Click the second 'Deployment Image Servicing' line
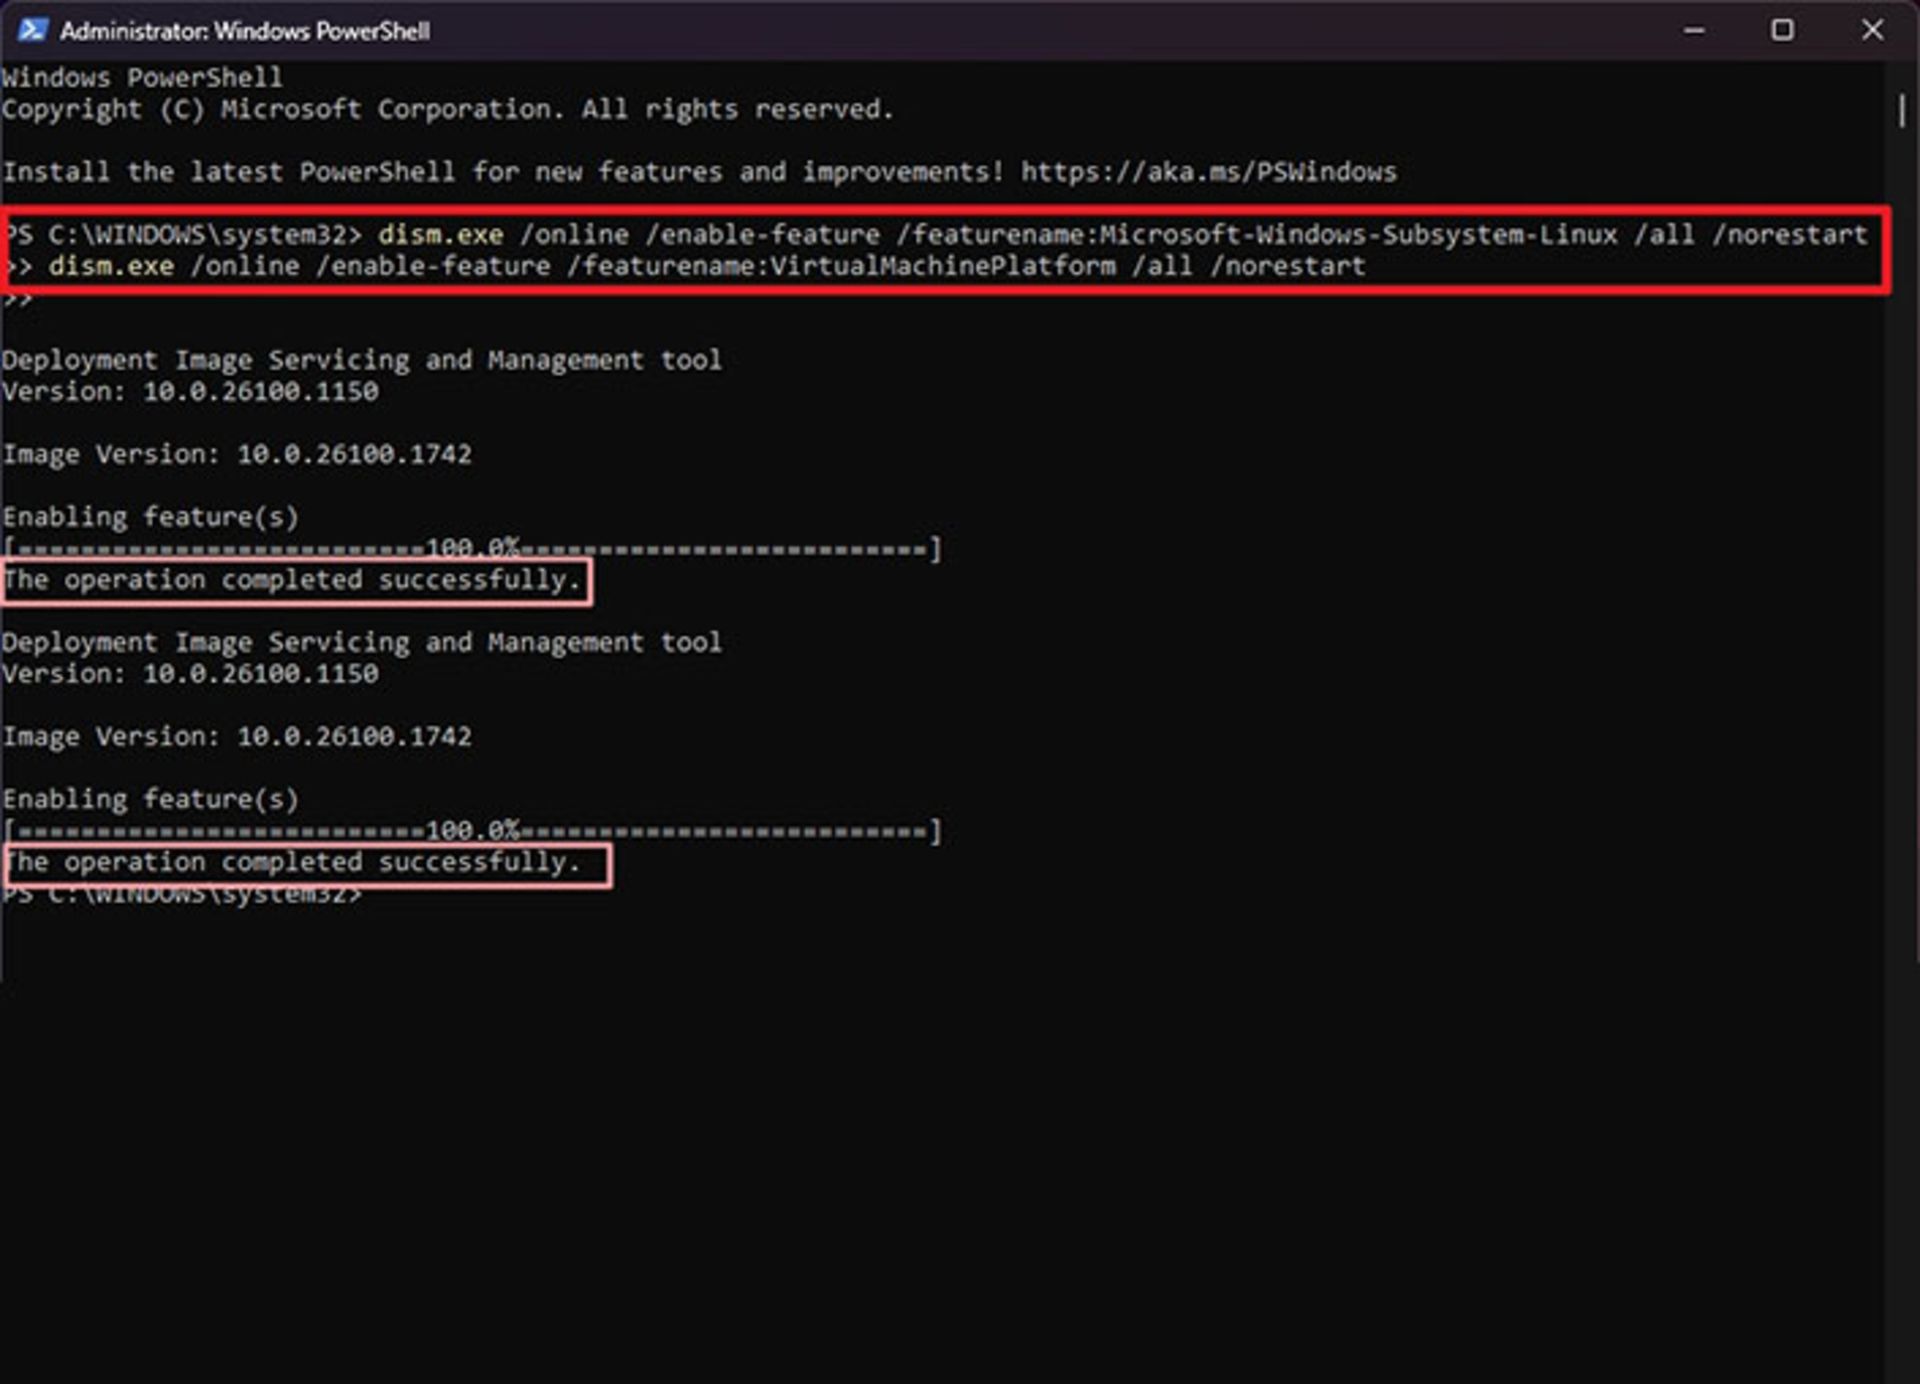The width and height of the screenshot is (1920, 1384). tap(362, 642)
